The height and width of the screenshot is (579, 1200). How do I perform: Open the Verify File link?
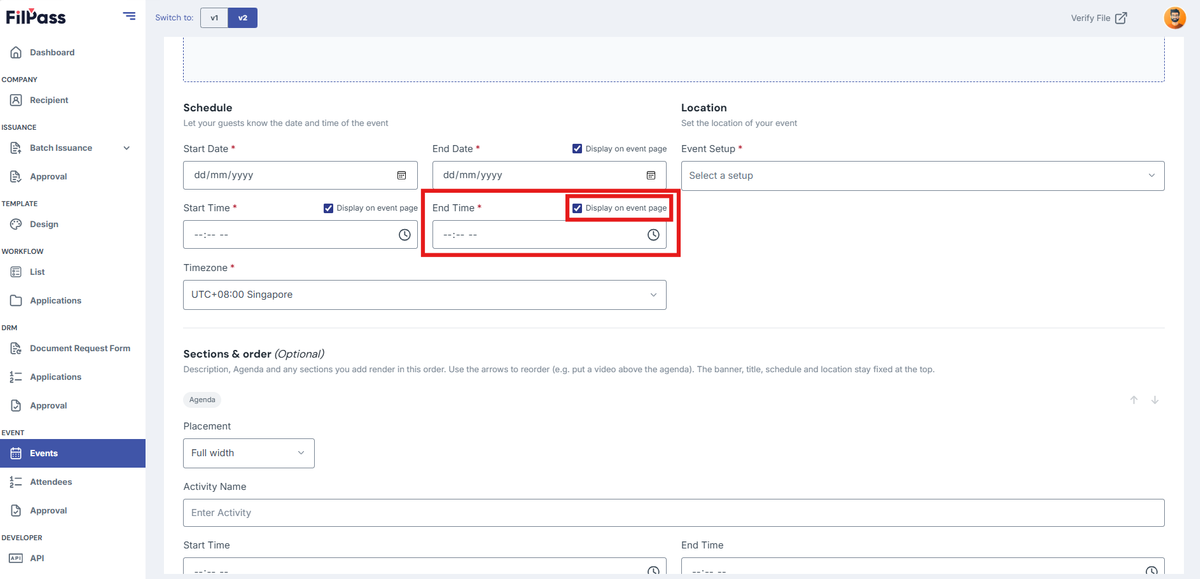[x=1098, y=18]
